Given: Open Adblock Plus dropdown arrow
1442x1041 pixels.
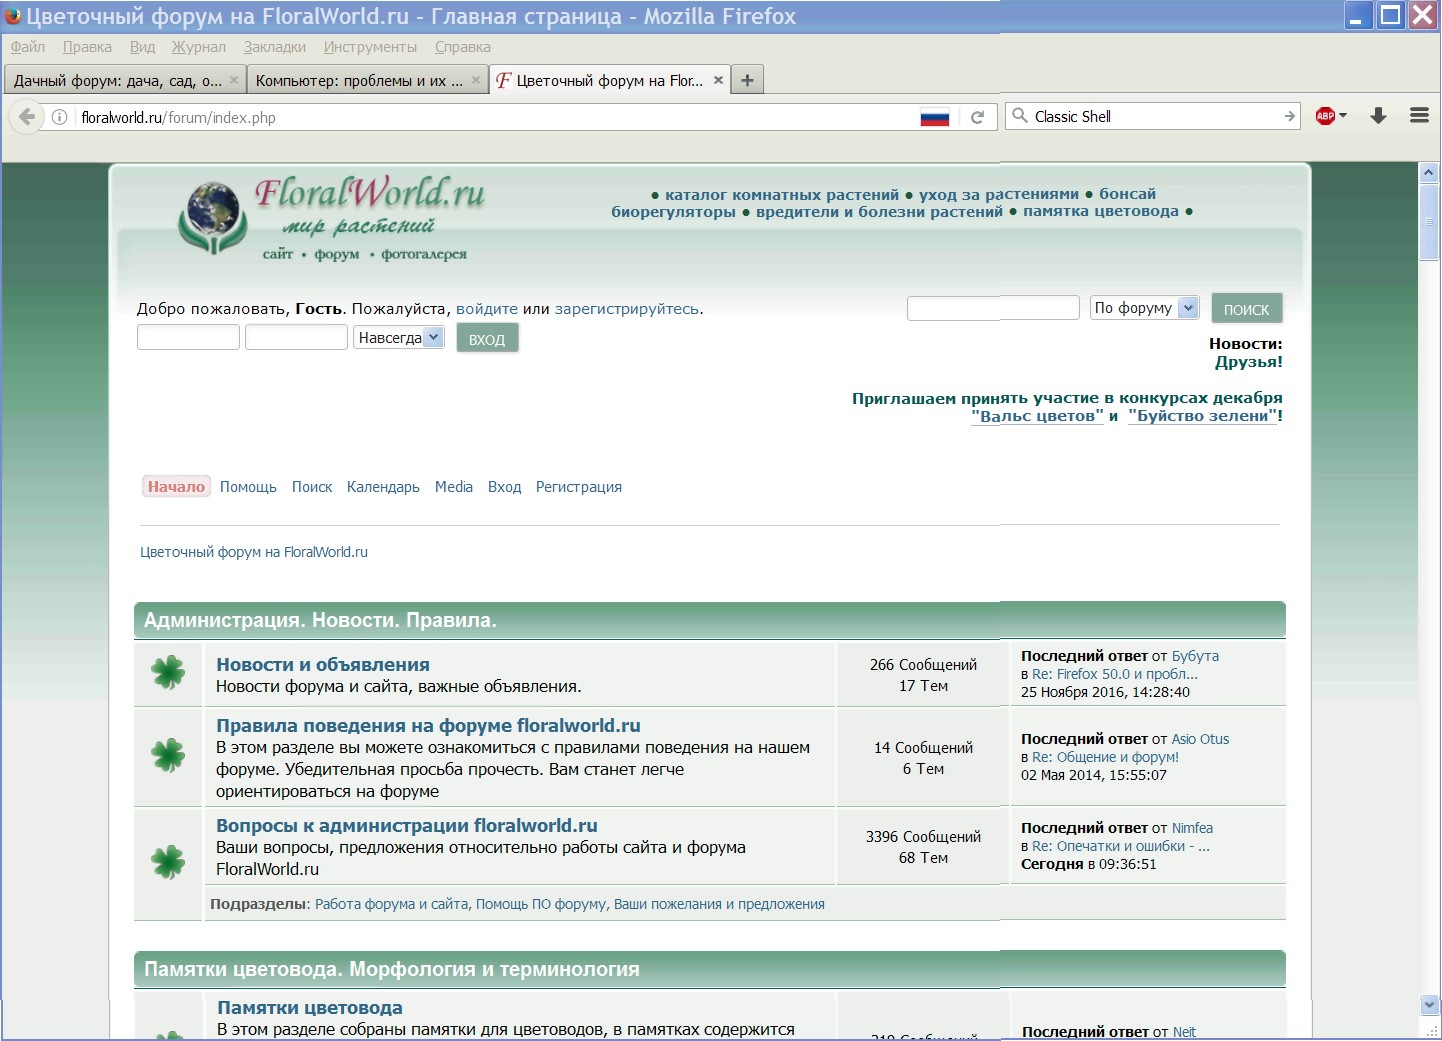Looking at the screenshot, I should tap(1343, 116).
